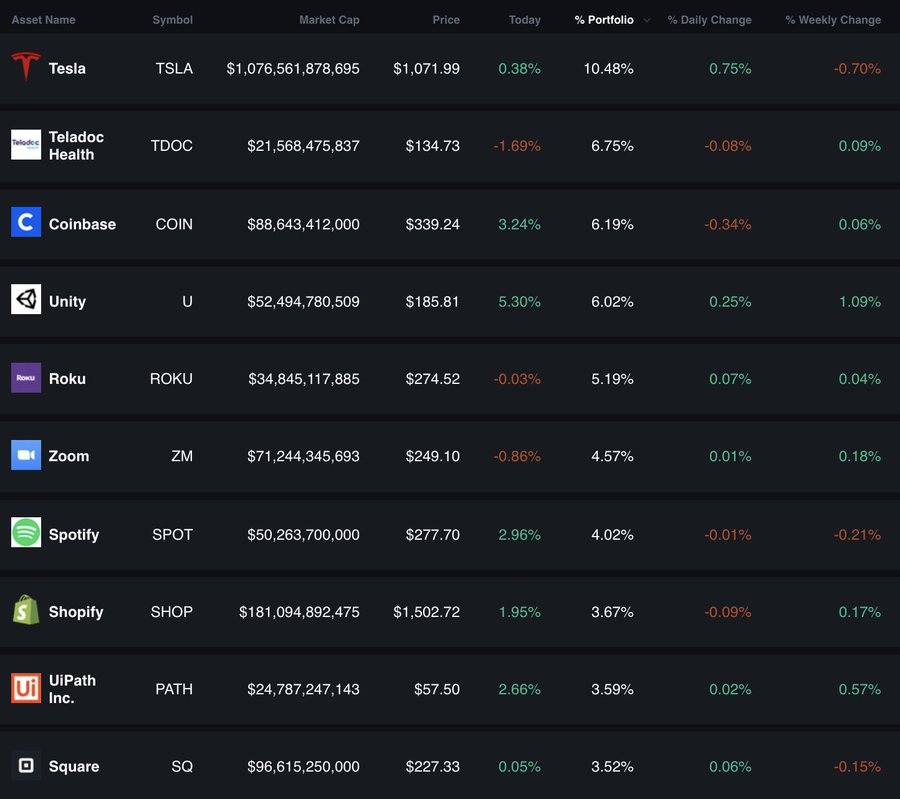
Task: Click Unity weekly change 1.09%
Action: point(860,301)
